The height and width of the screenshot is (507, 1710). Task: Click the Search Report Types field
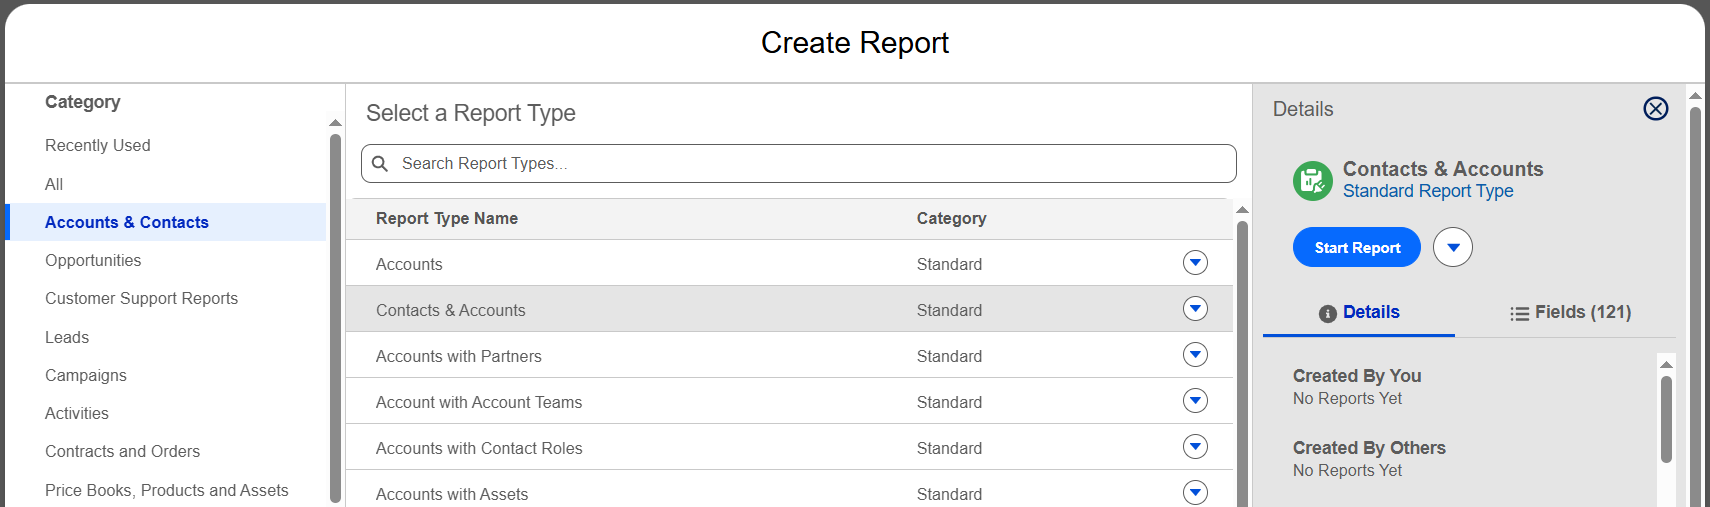799,163
